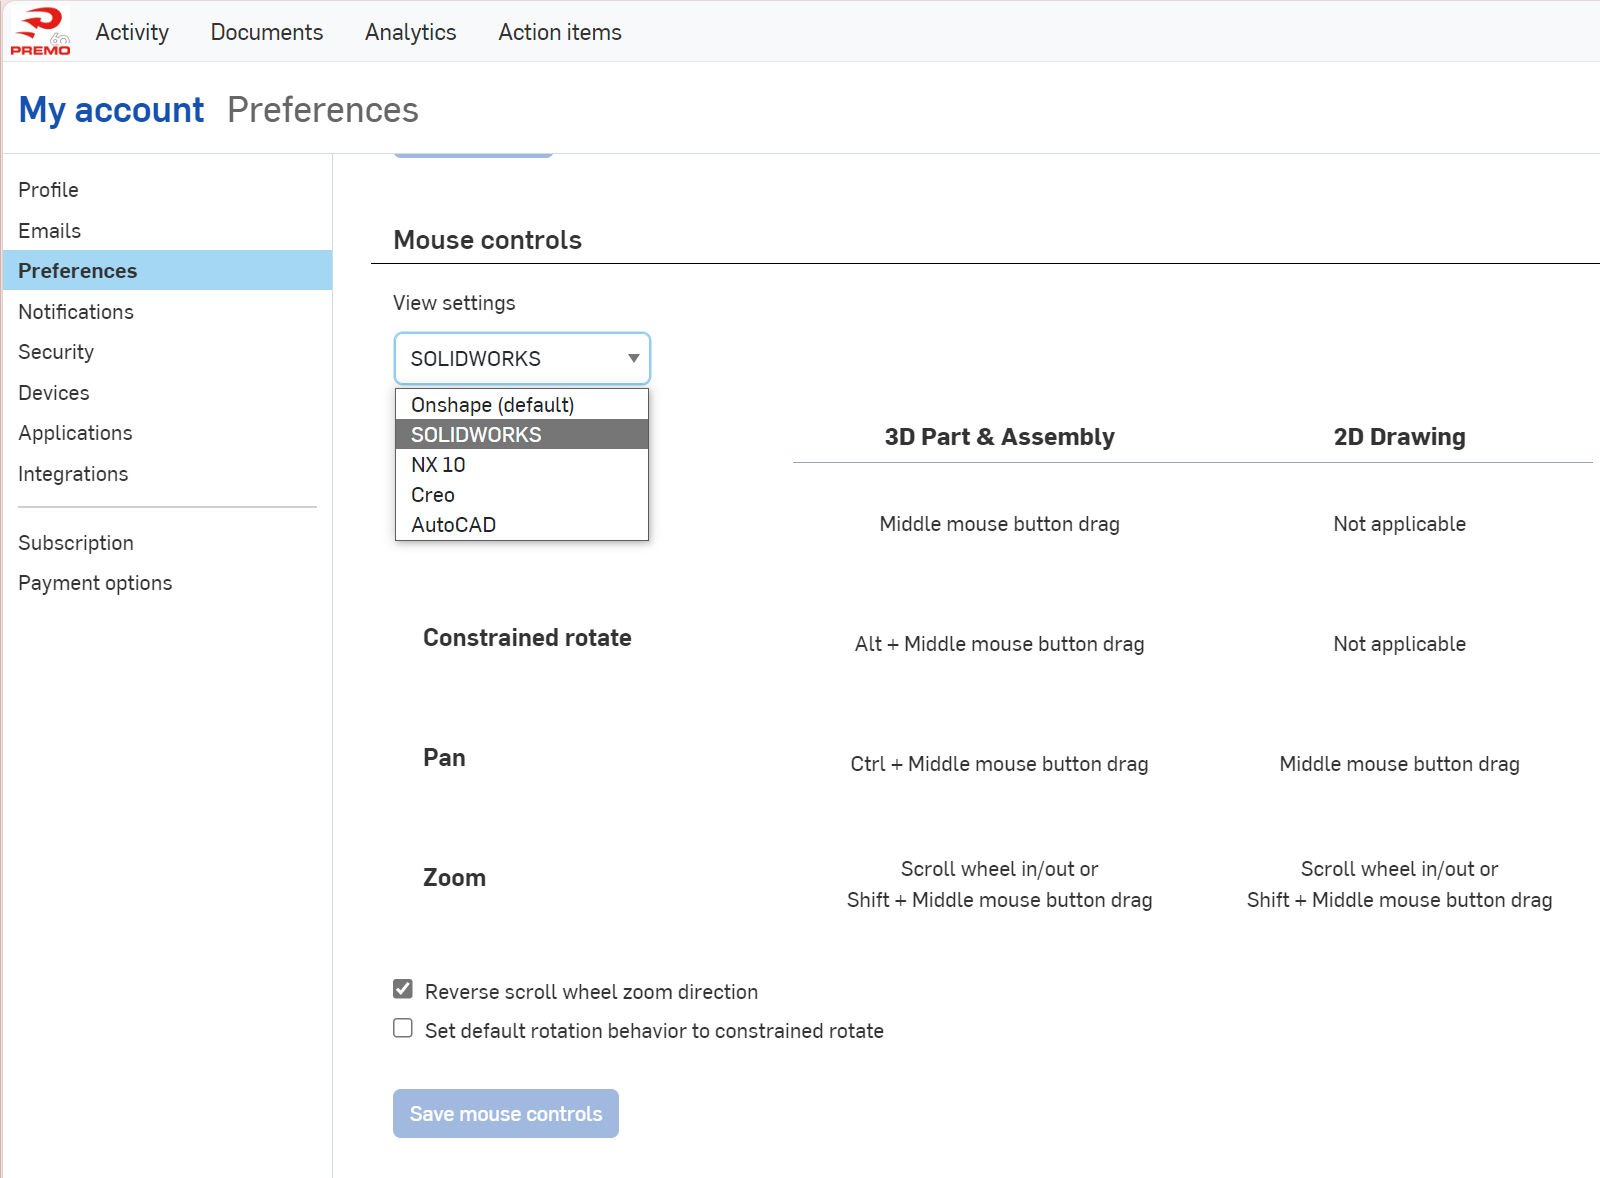
Task: Open the Profile settings page
Action: 48,190
